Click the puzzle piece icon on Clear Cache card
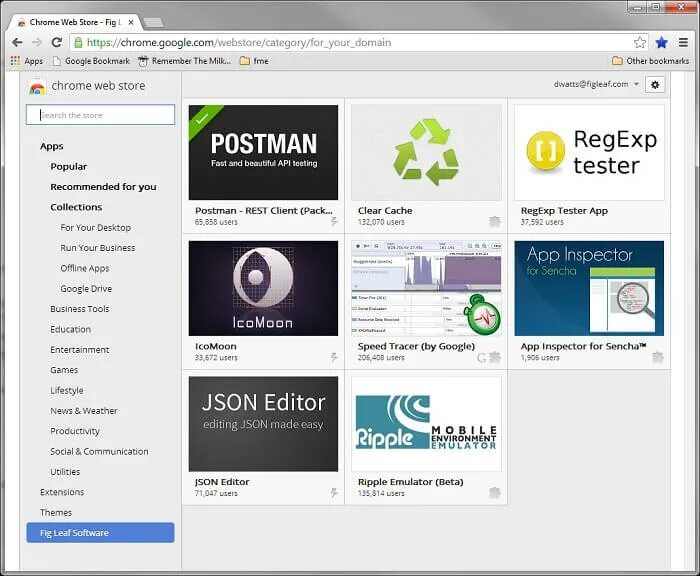This screenshot has width=700, height=576. pyautogui.click(x=495, y=221)
